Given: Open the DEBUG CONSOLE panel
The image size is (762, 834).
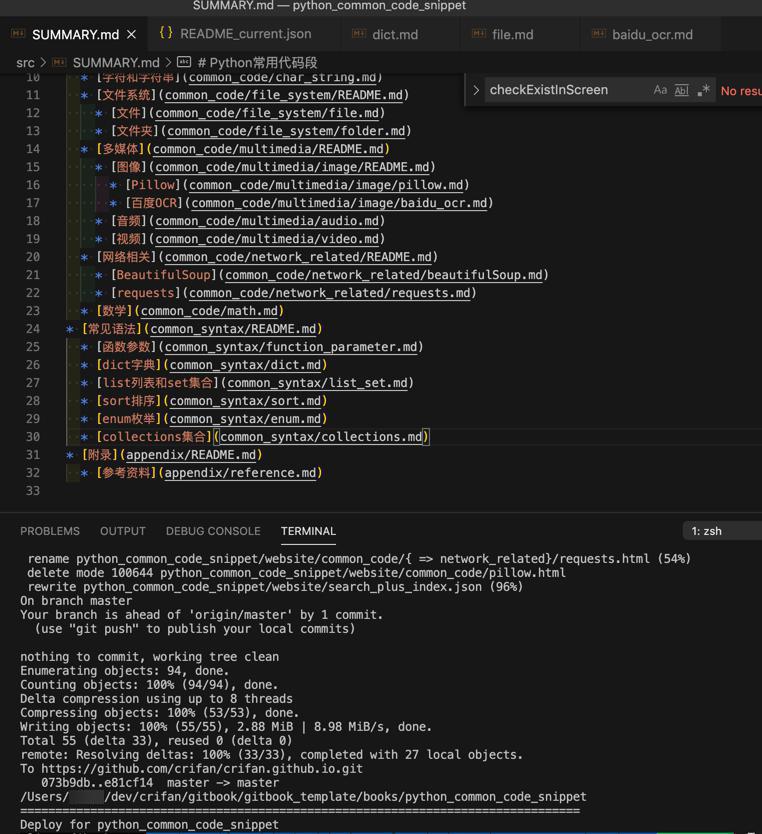Looking at the screenshot, I should coord(213,531).
